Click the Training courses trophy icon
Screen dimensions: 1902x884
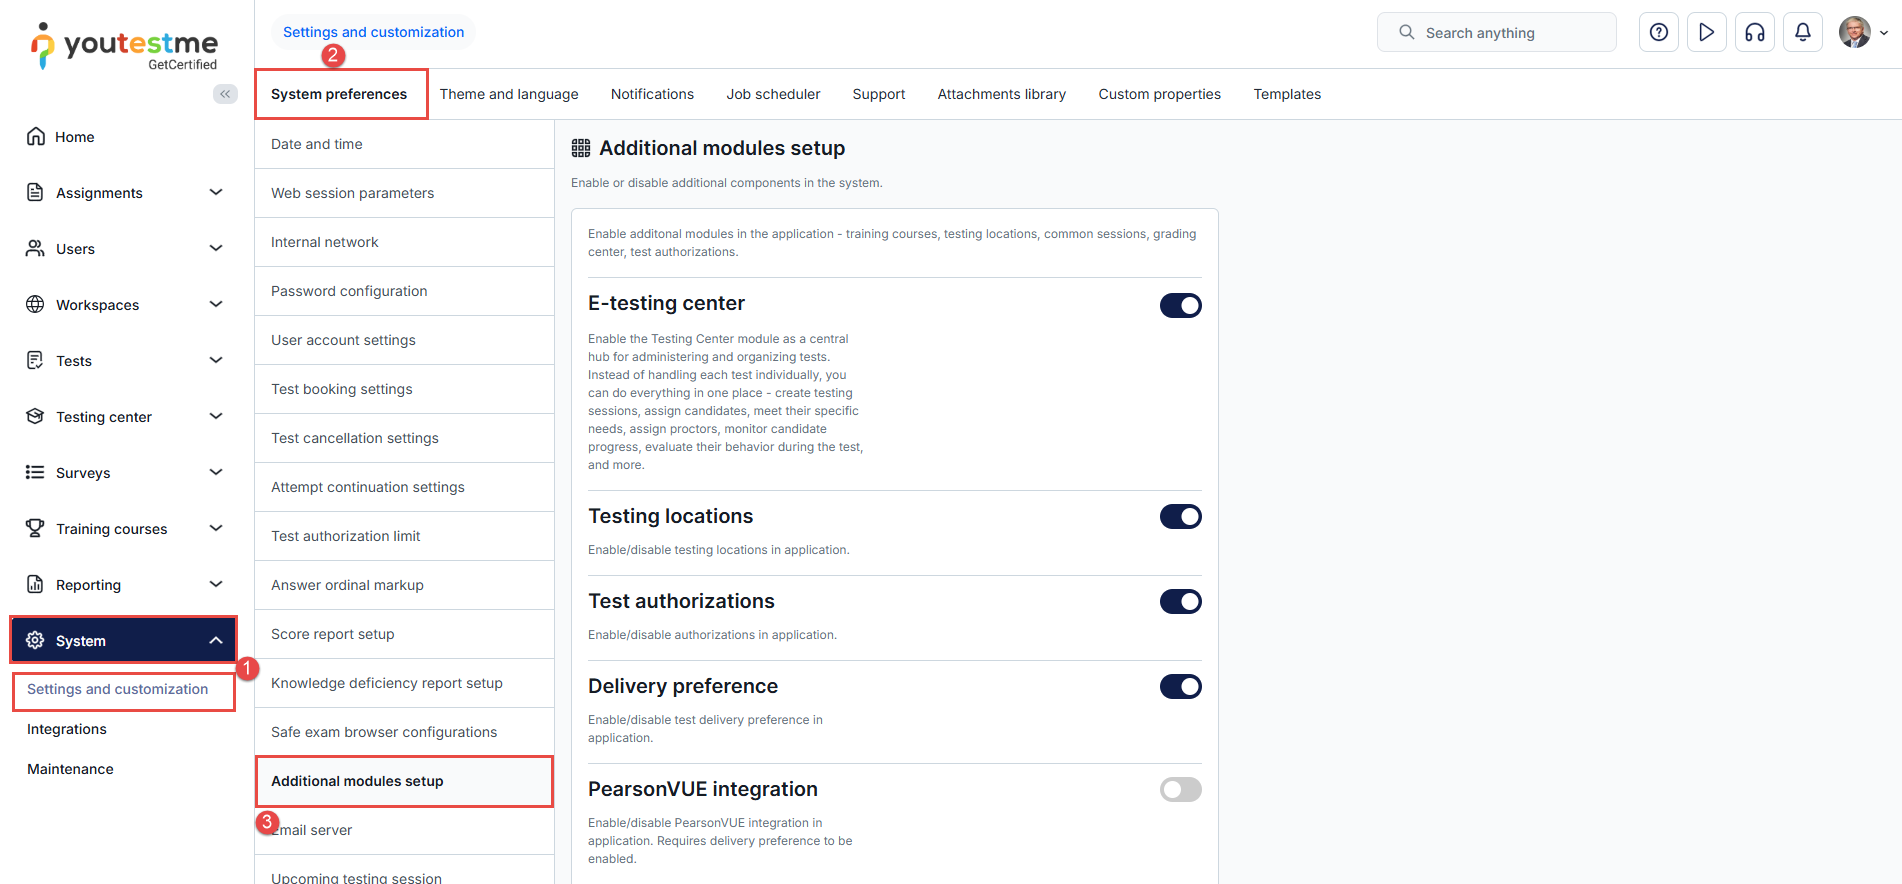pyautogui.click(x=36, y=528)
